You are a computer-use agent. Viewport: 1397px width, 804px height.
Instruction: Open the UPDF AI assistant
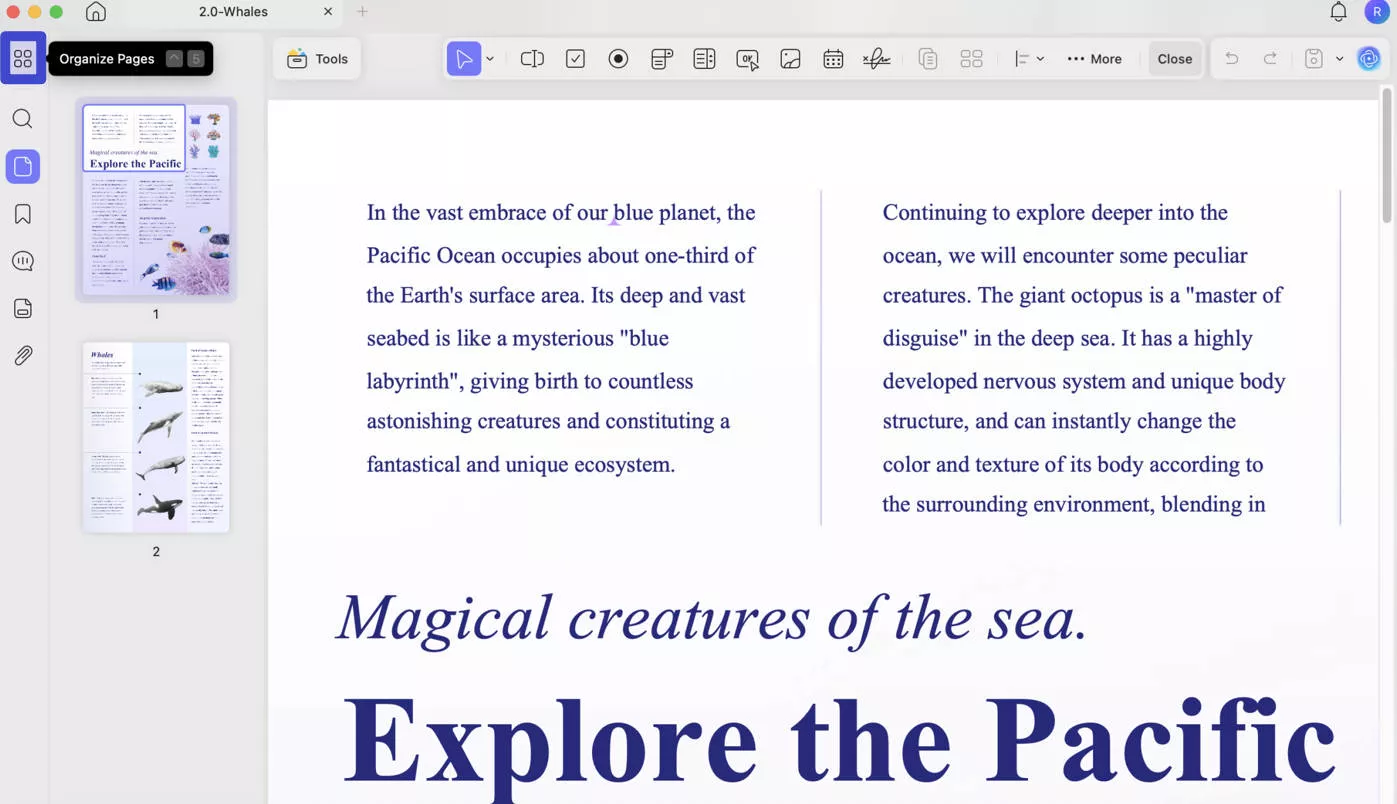coord(1368,58)
